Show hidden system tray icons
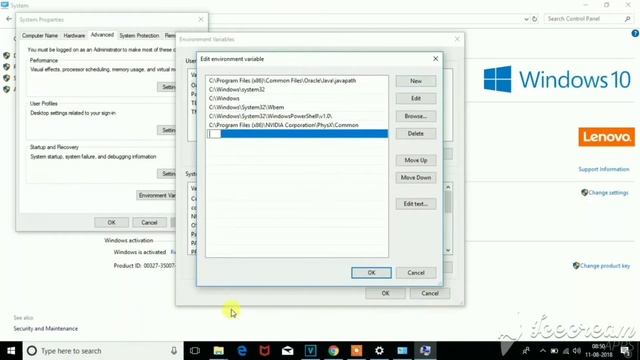This screenshot has height=360, width=640. tap(542, 351)
